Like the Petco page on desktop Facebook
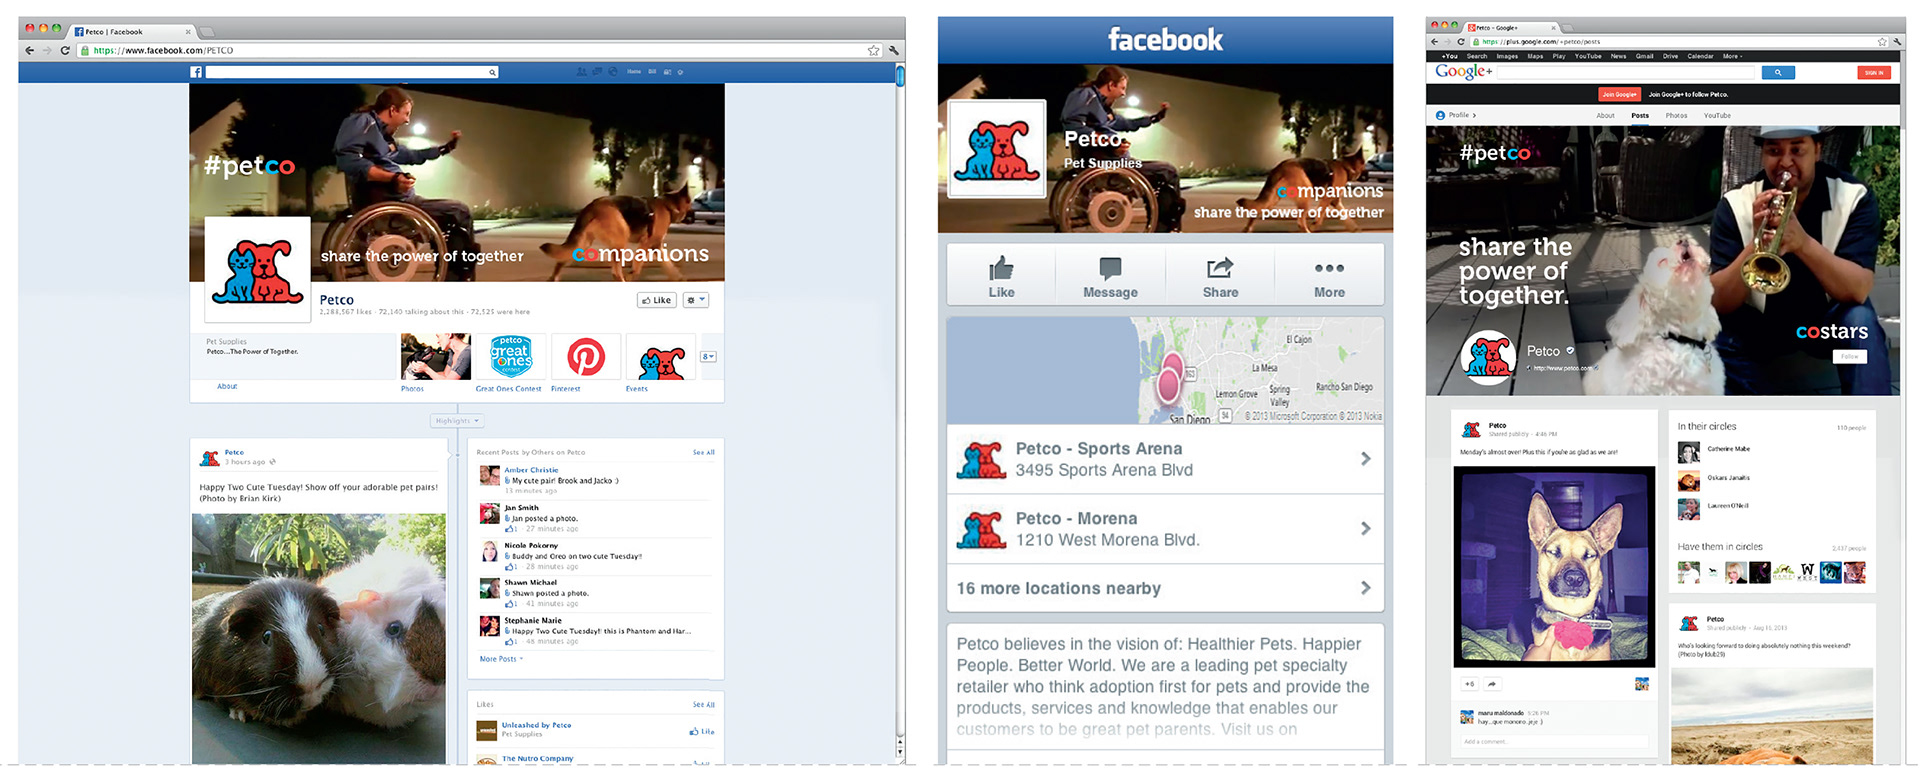 pyautogui.click(x=657, y=300)
